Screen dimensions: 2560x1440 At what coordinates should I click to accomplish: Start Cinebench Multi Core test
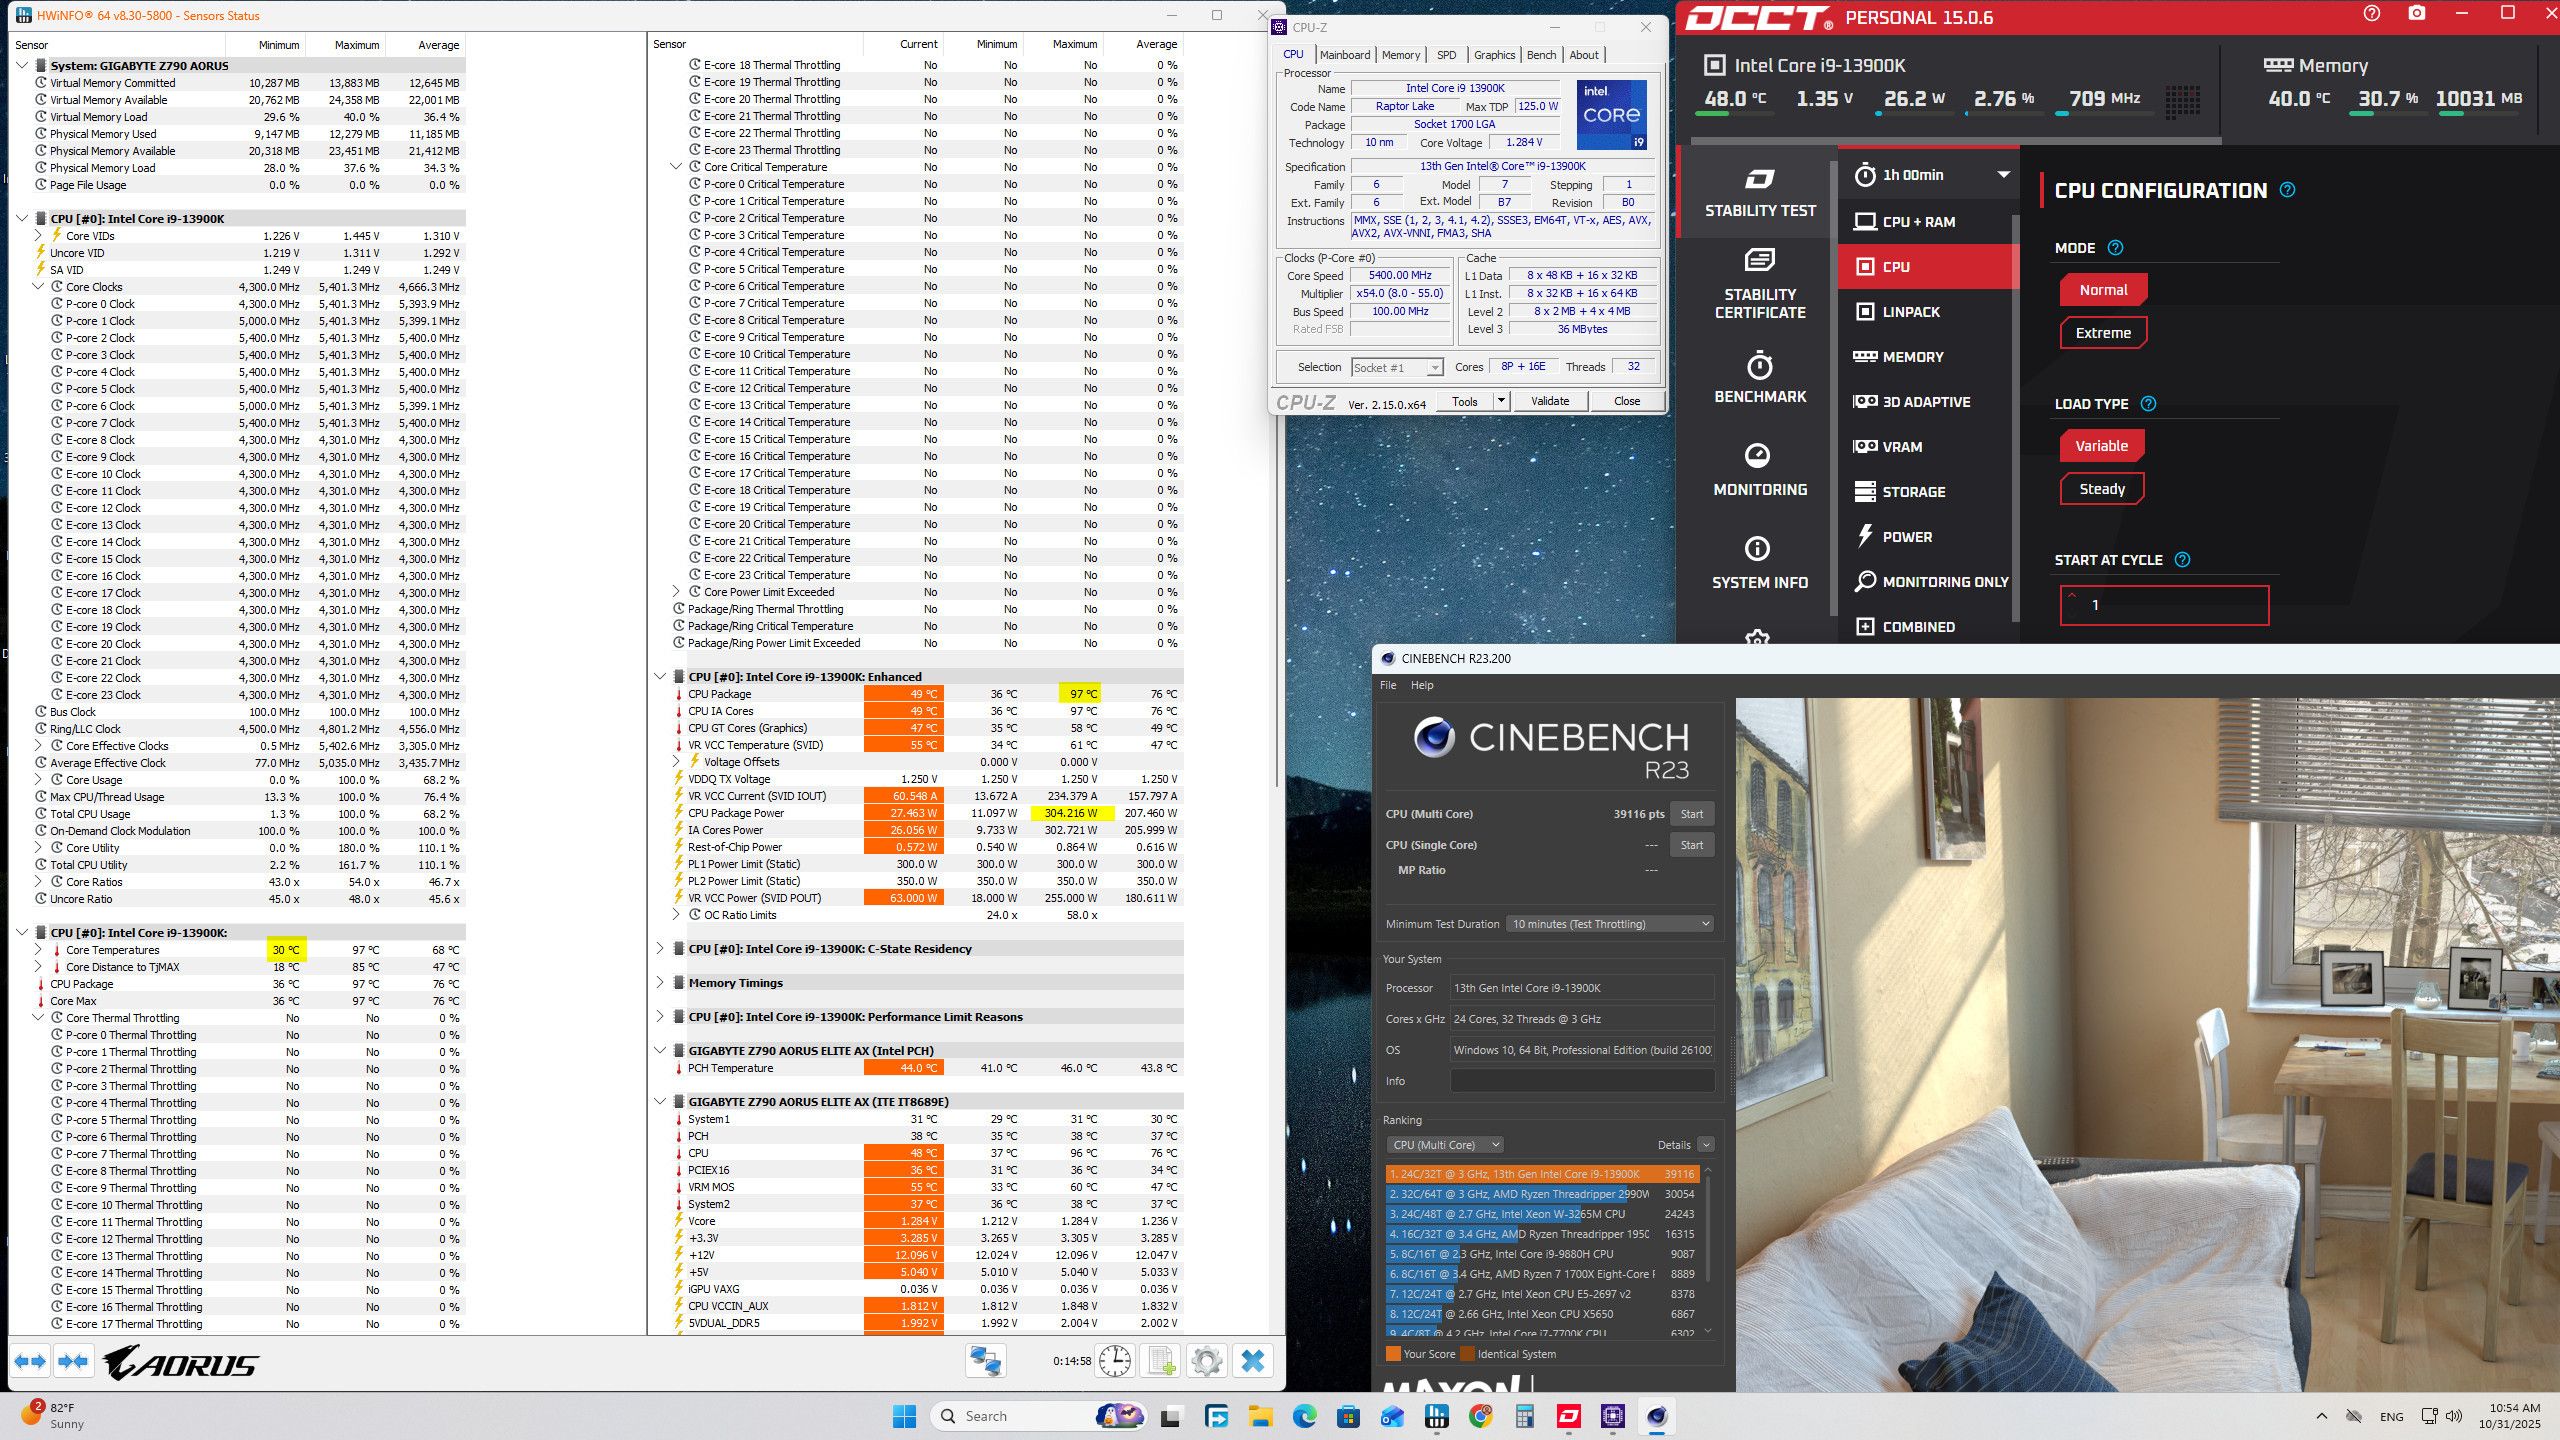tap(1691, 814)
